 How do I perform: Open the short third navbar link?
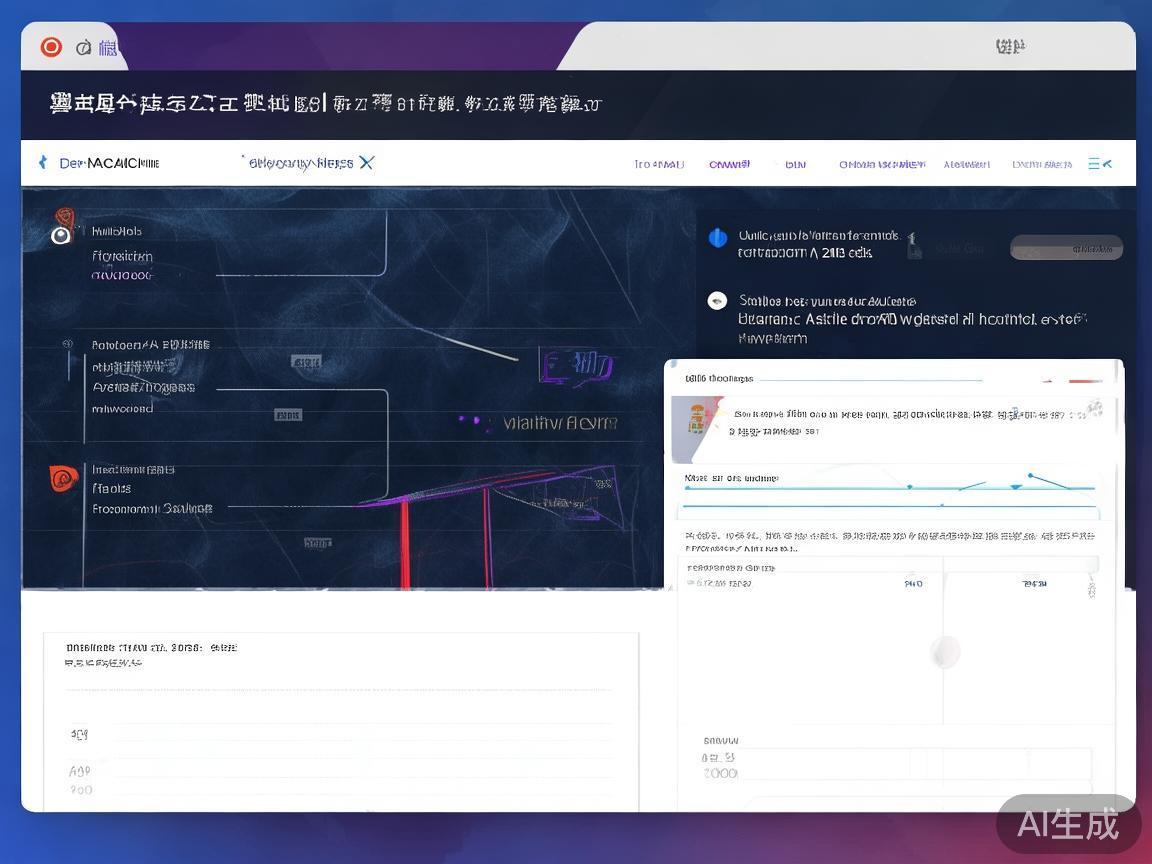pos(795,164)
